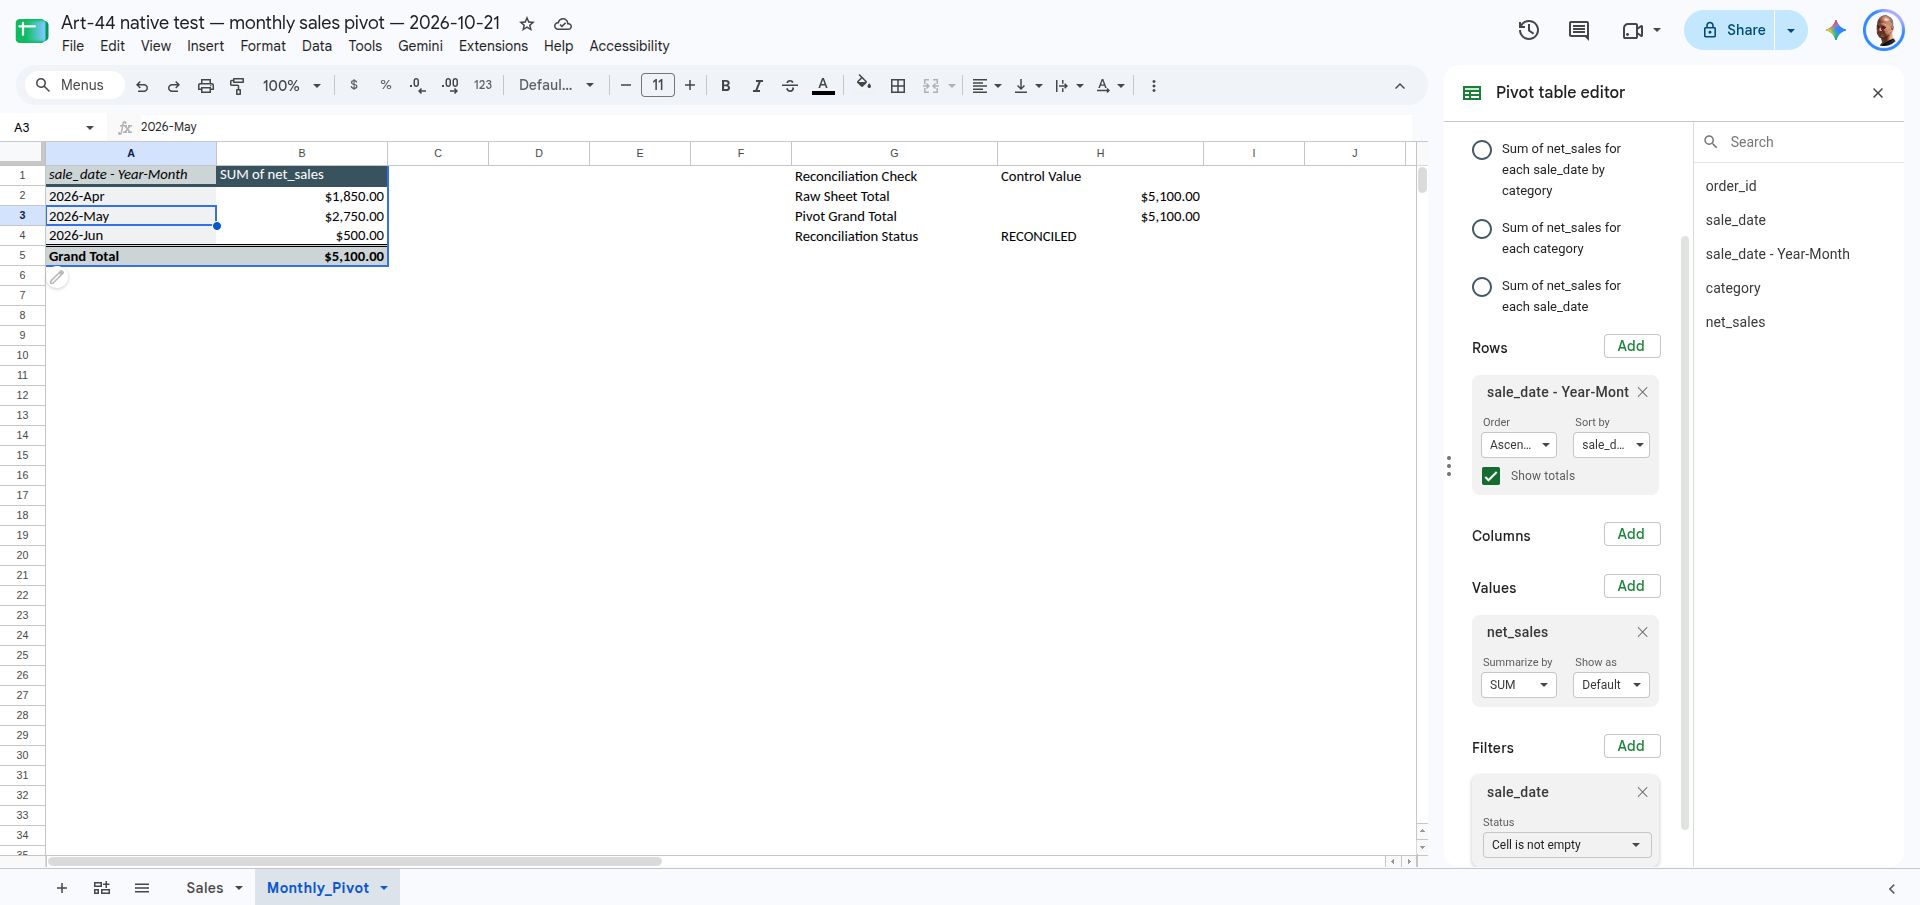The image size is (1920, 905).
Task: Switch to the Sales sheet tab
Action: (x=205, y=888)
